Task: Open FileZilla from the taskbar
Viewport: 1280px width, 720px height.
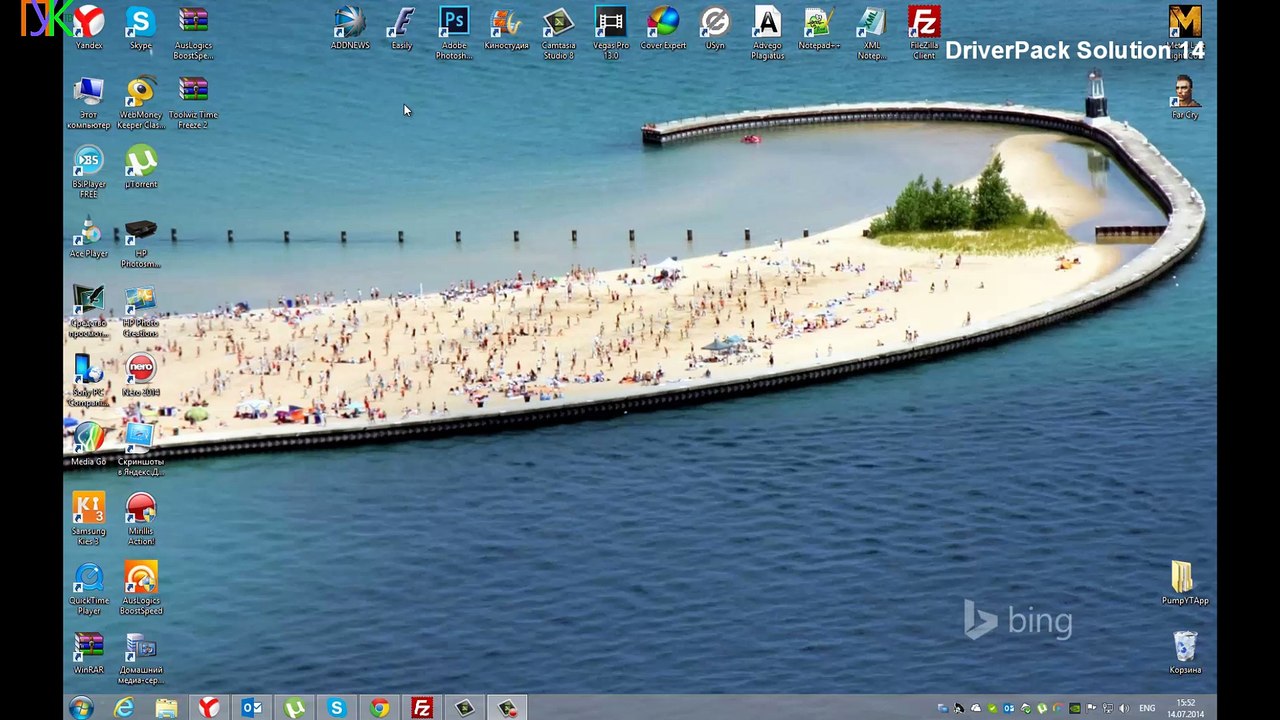Action: (x=422, y=708)
